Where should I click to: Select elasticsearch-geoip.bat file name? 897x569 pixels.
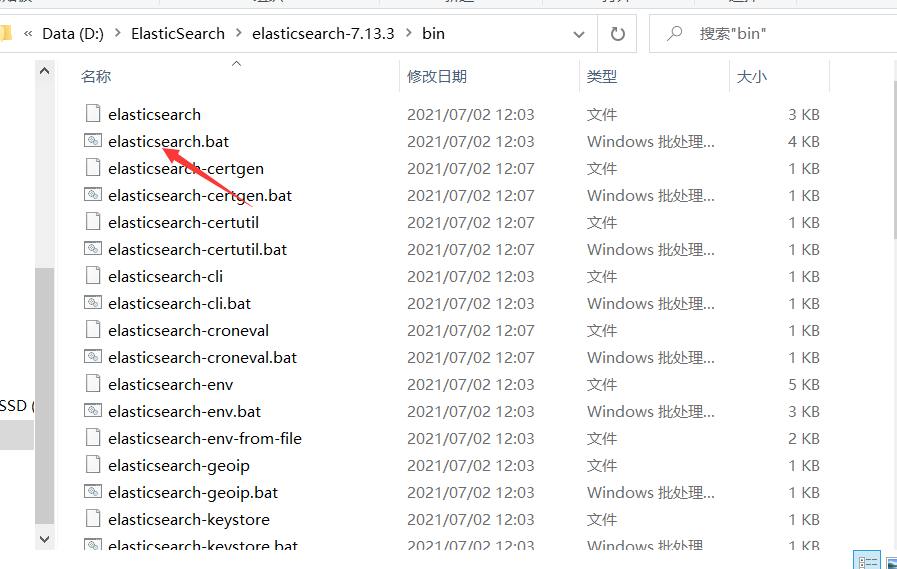(x=193, y=492)
